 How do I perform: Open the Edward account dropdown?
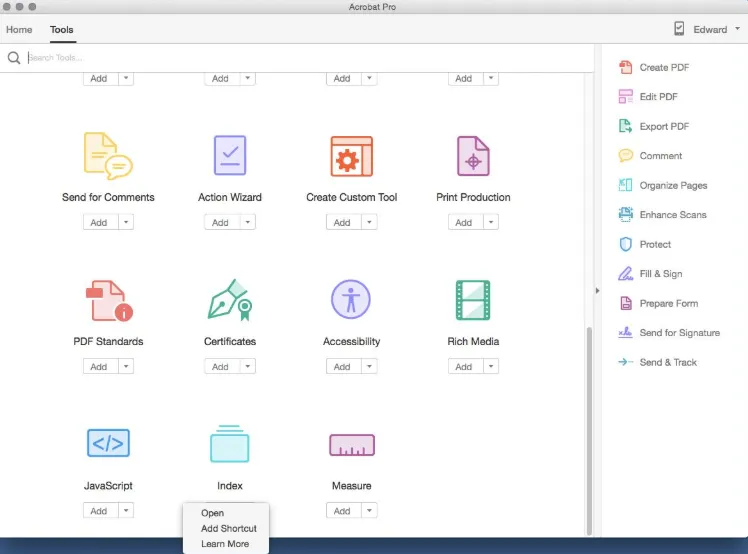tap(717, 29)
